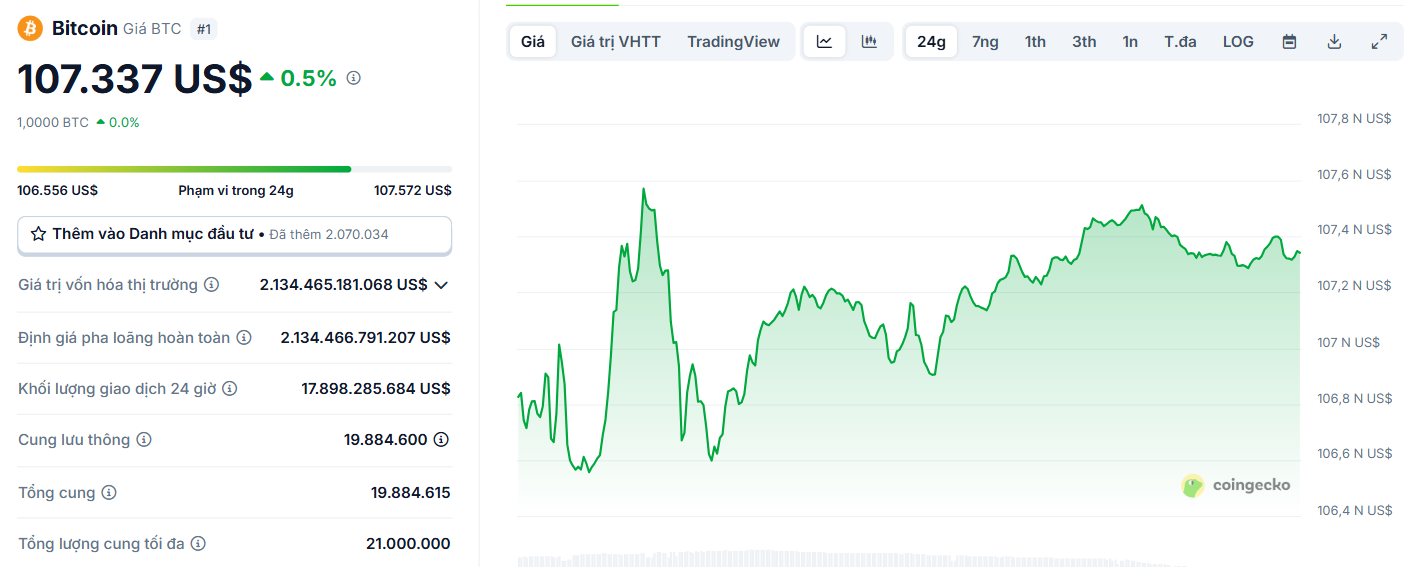Switch to line chart view icon
Screen dimensions: 1419x567
coord(825,42)
